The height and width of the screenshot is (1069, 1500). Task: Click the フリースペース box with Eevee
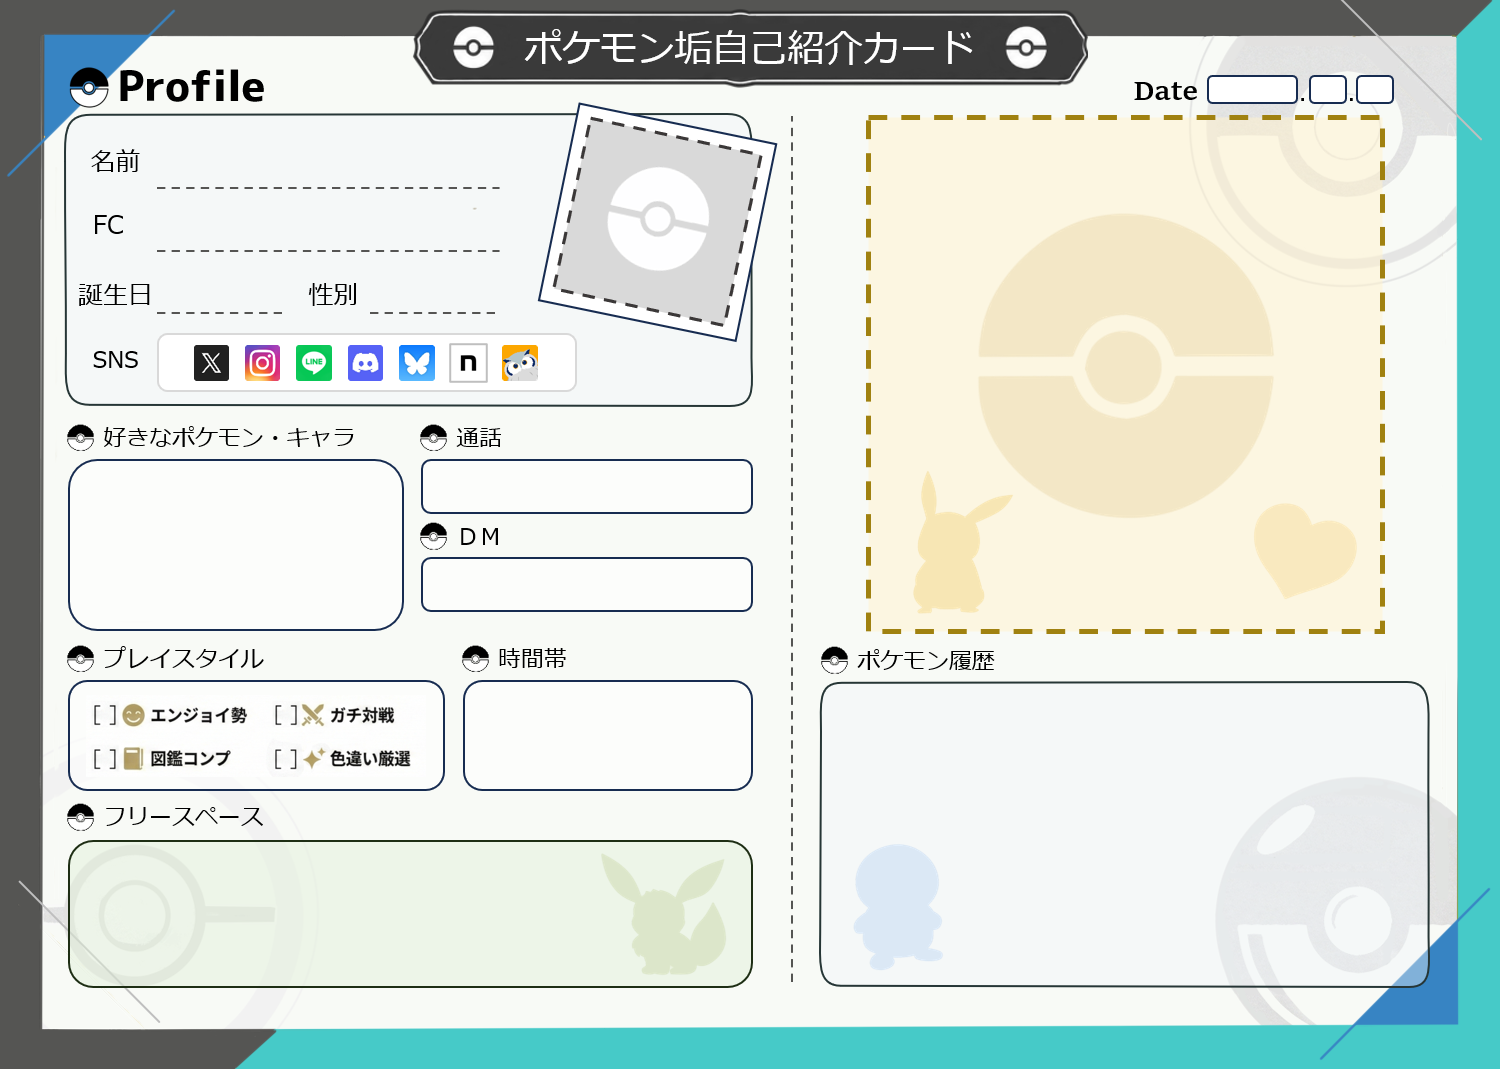pos(410,914)
